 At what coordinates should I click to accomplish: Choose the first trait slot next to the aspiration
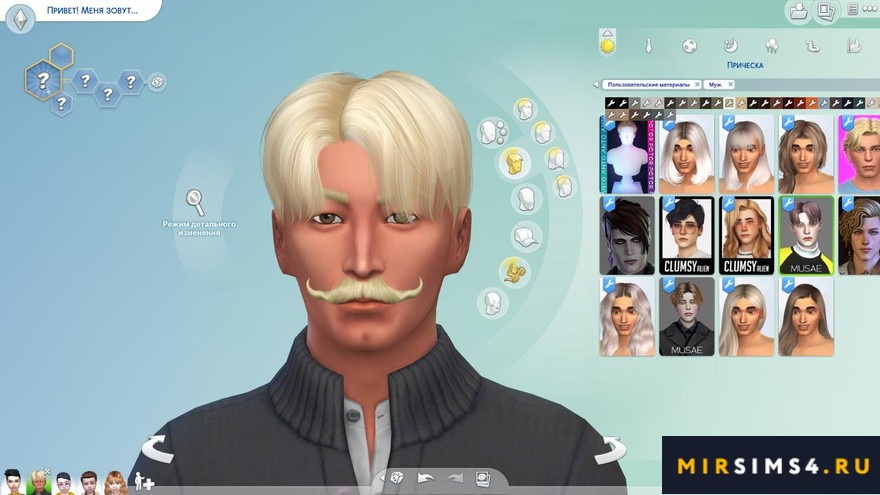(85, 81)
